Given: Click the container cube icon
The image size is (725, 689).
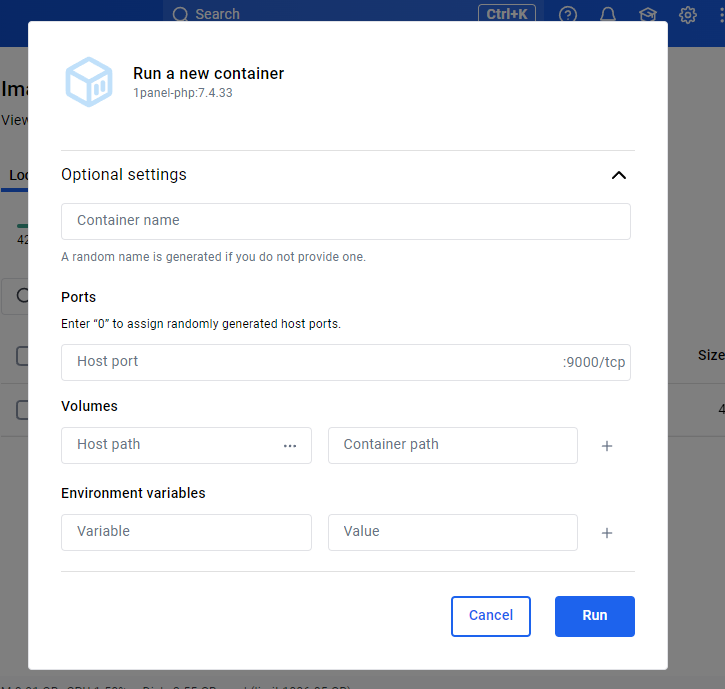Looking at the screenshot, I should (89, 82).
